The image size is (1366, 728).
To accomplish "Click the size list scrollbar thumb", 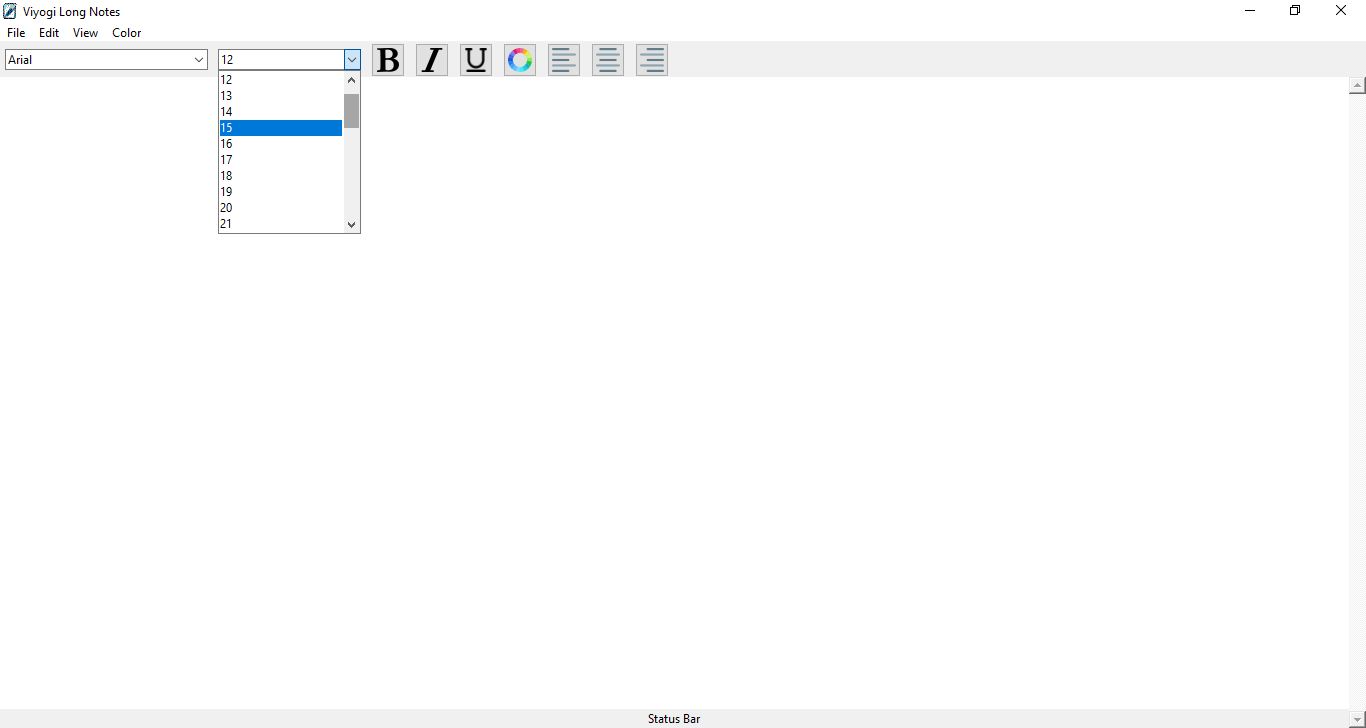I will click(x=351, y=111).
